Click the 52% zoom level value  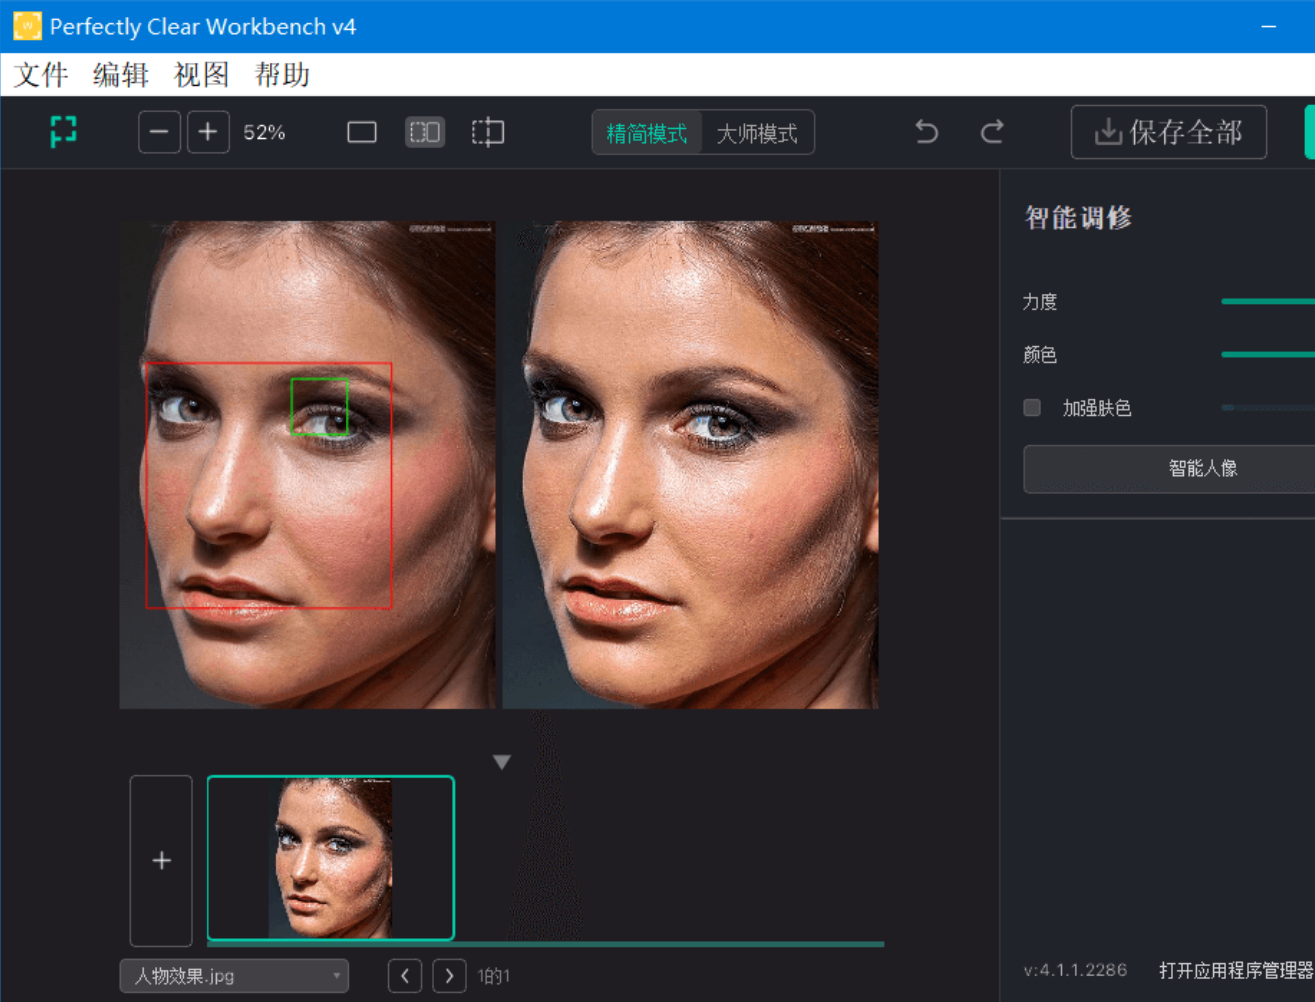pos(264,132)
